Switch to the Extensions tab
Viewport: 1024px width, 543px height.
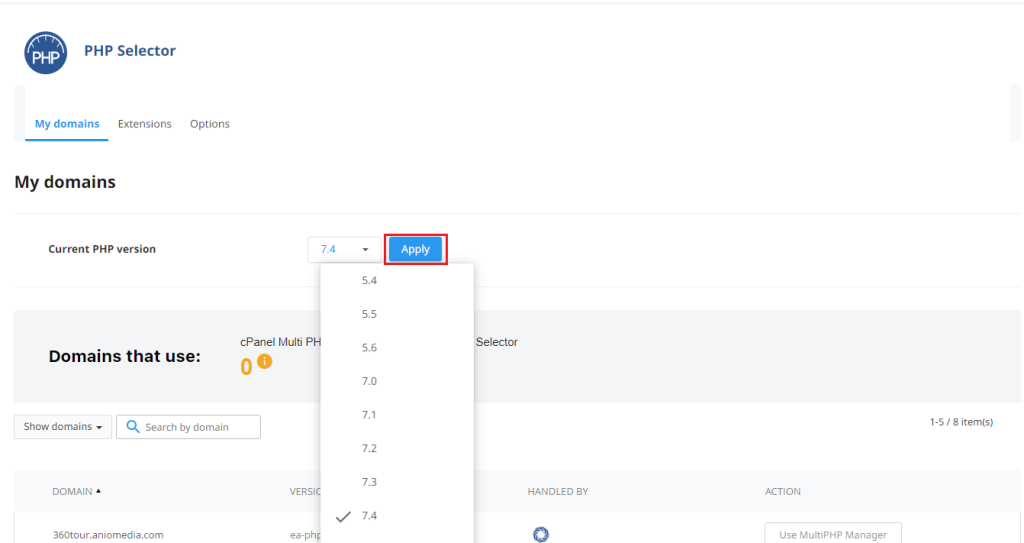(x=144, y=124)
